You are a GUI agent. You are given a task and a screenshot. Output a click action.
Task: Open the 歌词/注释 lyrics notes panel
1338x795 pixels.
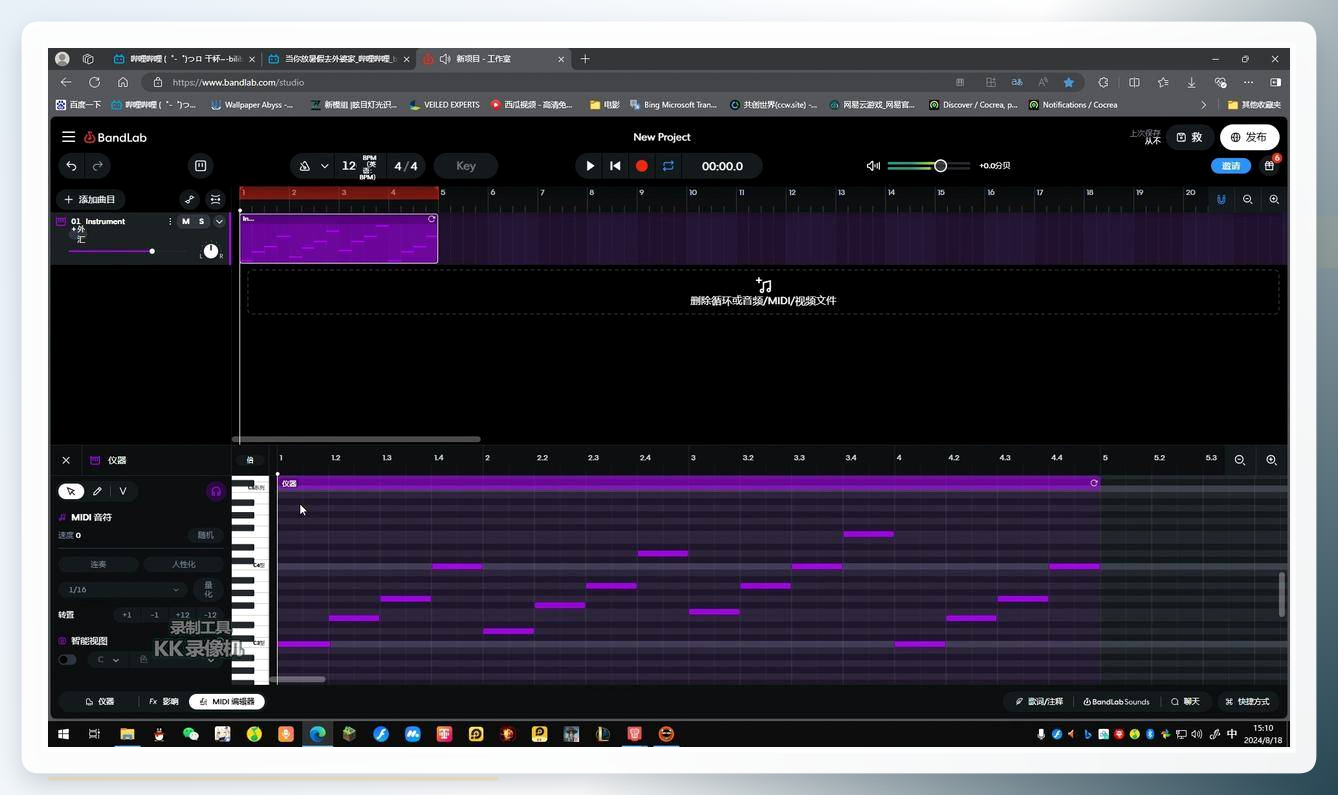coord(1040,702)
